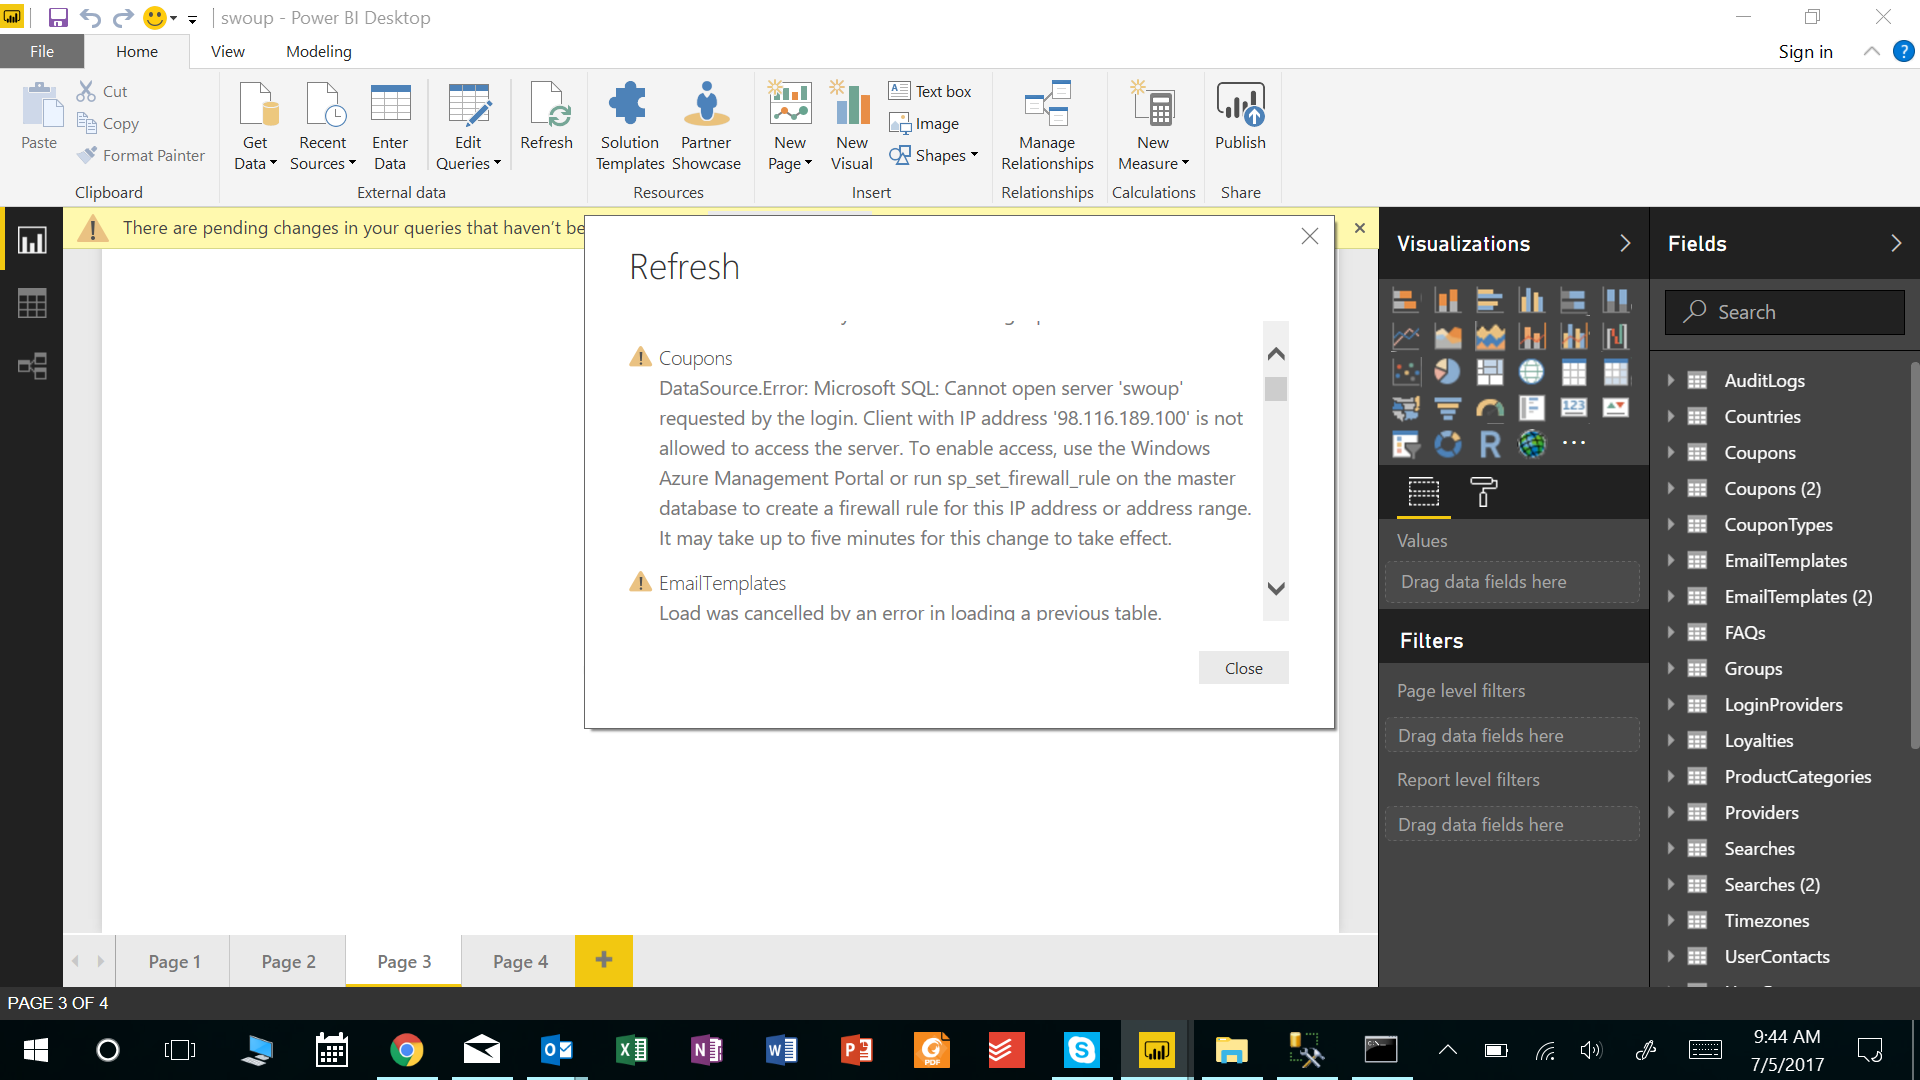The width and height of the screenshot is (1920, 1080).
Task: Dismiss the Refresh dialog with X
Action: click(1310, 236)
